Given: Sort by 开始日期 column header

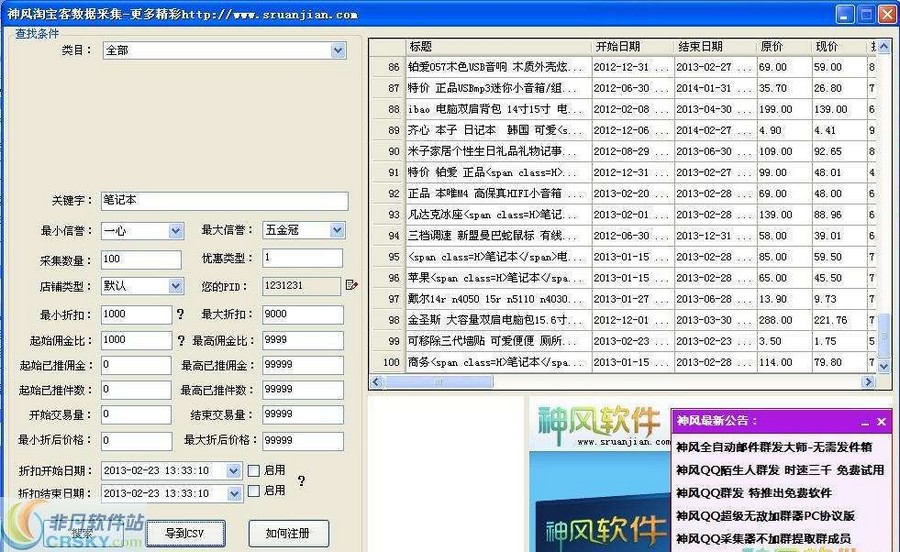Looking at the screenshot, I should [x=633, y=46].
